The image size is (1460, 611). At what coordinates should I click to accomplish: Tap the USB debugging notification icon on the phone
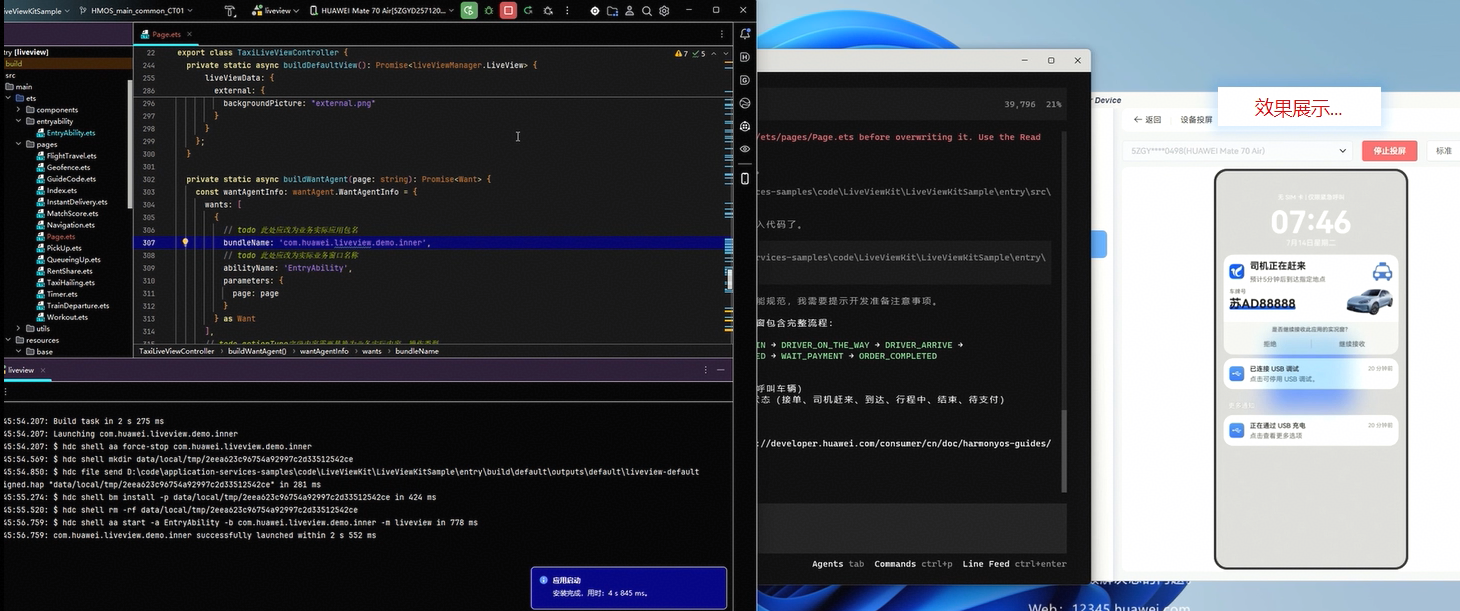[x=1238, y=374]
